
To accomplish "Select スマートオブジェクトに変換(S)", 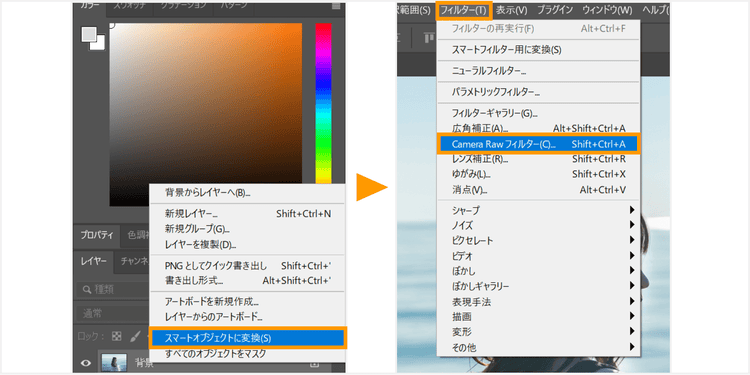I will [247, 338].
